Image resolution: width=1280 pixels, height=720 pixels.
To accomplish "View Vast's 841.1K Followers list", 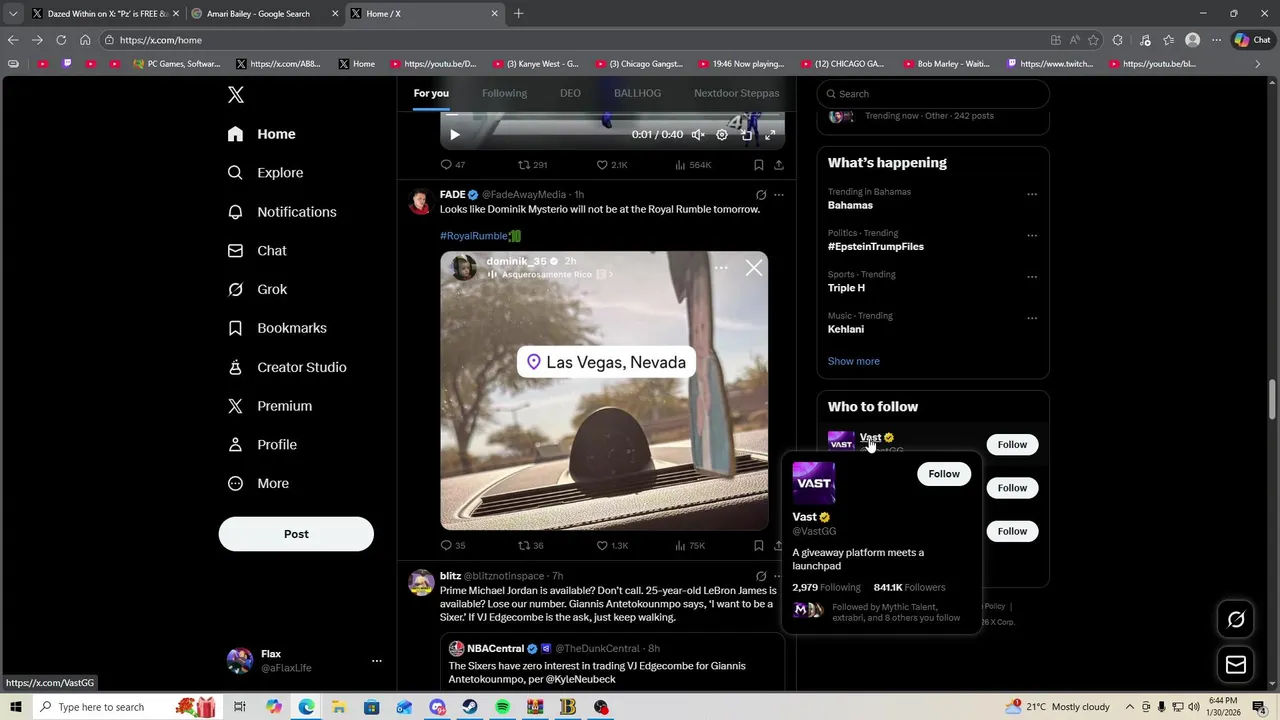I will click(909, 587).
